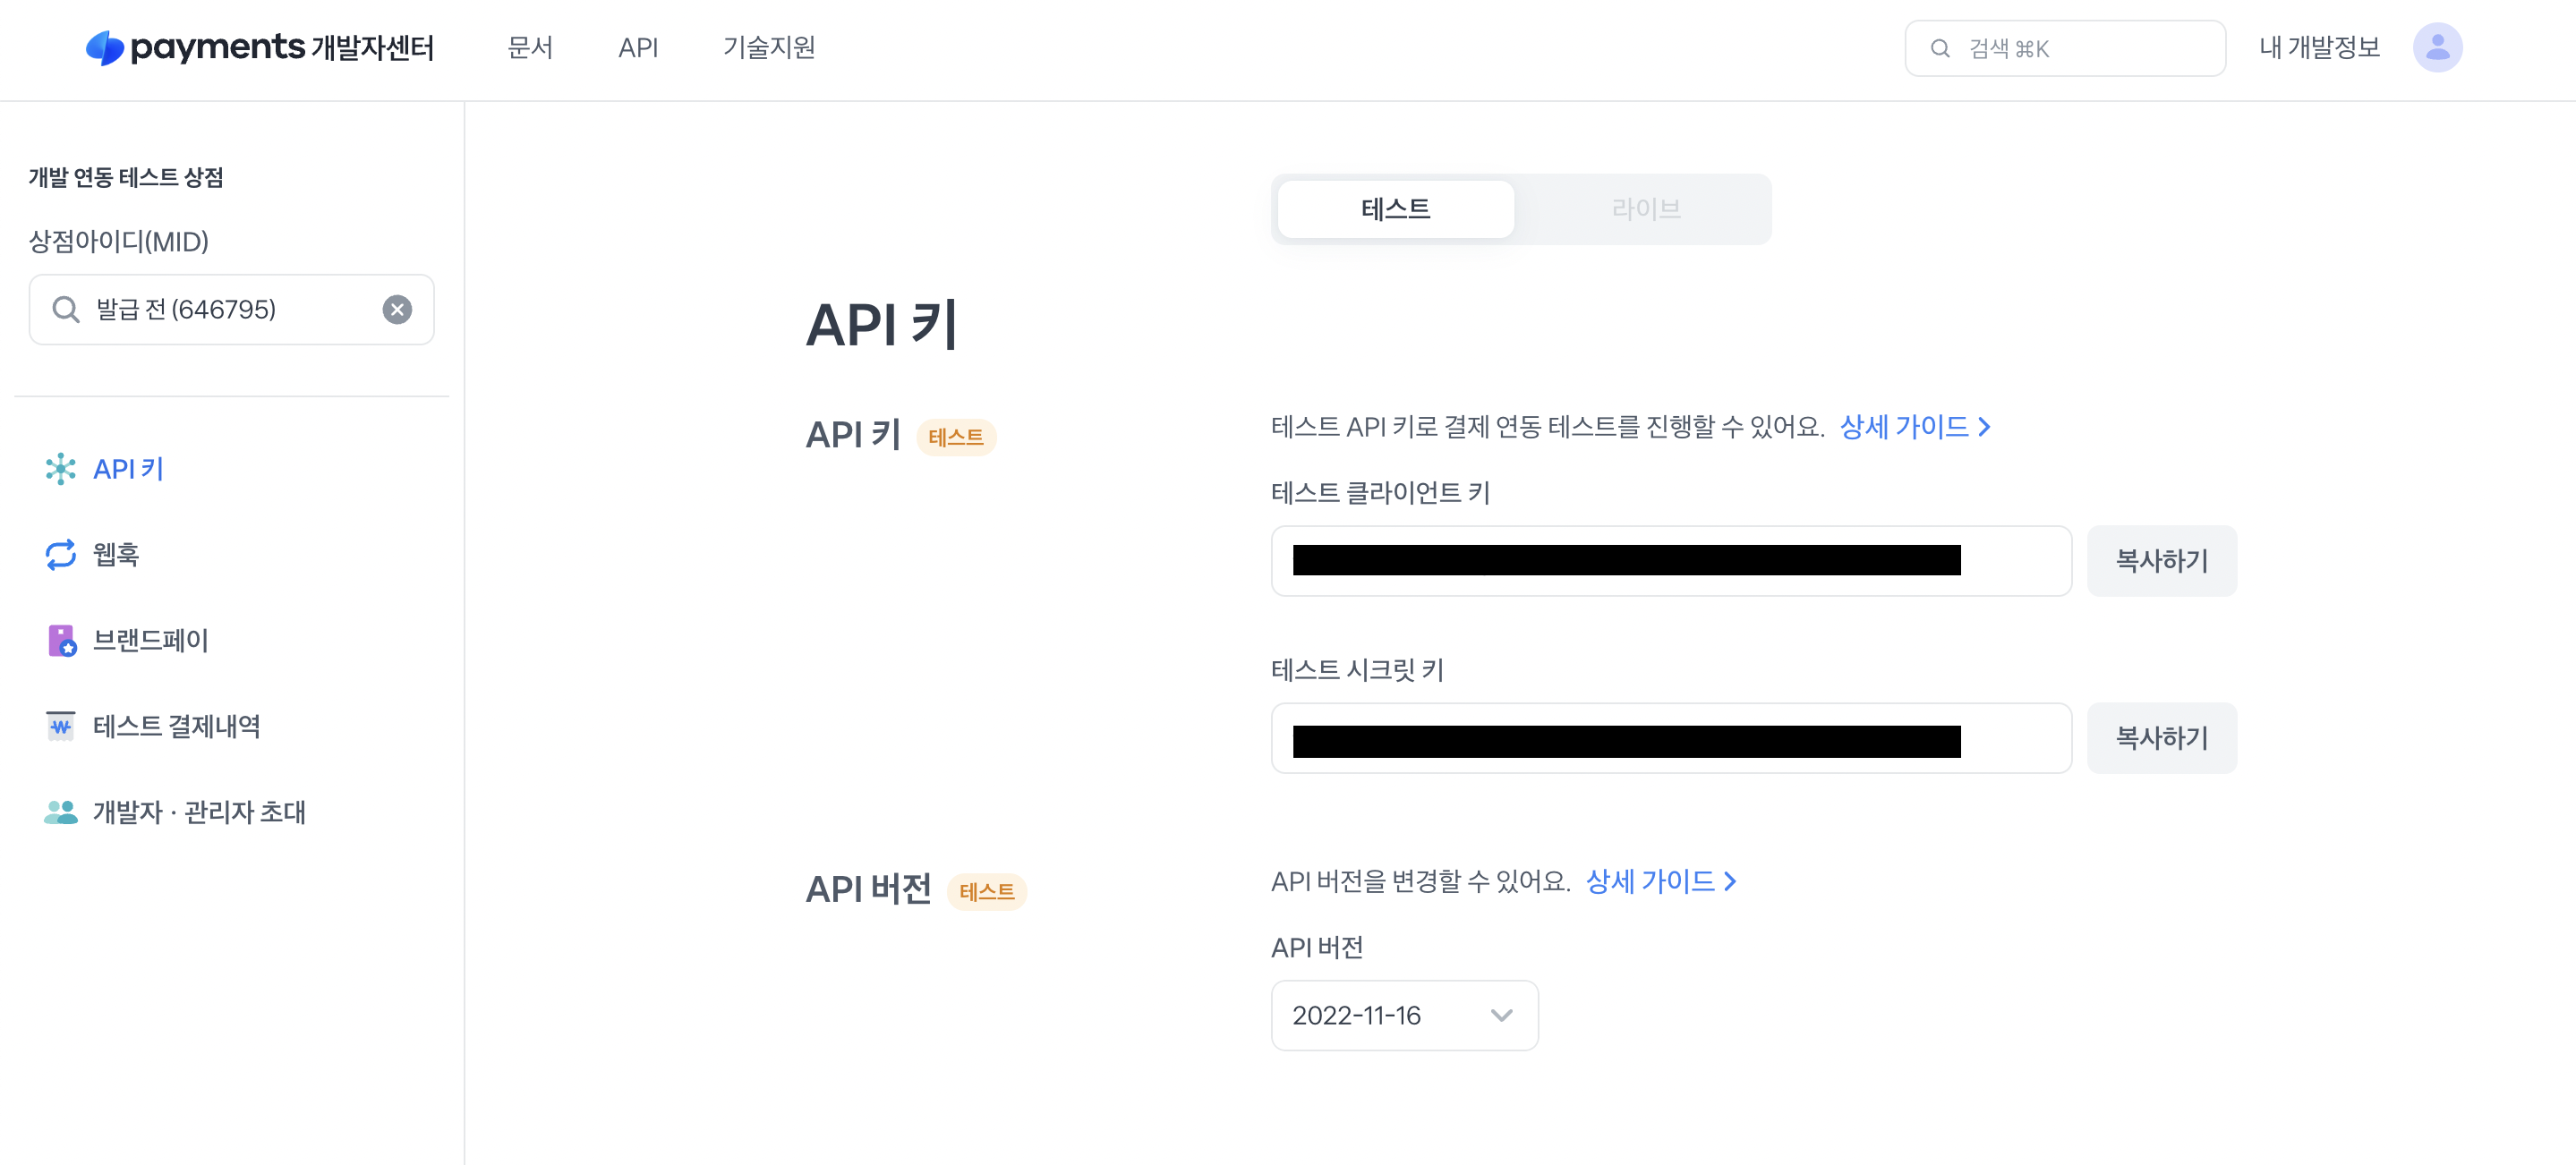Click the magnifier icon in MID field

tap(66, 310)
